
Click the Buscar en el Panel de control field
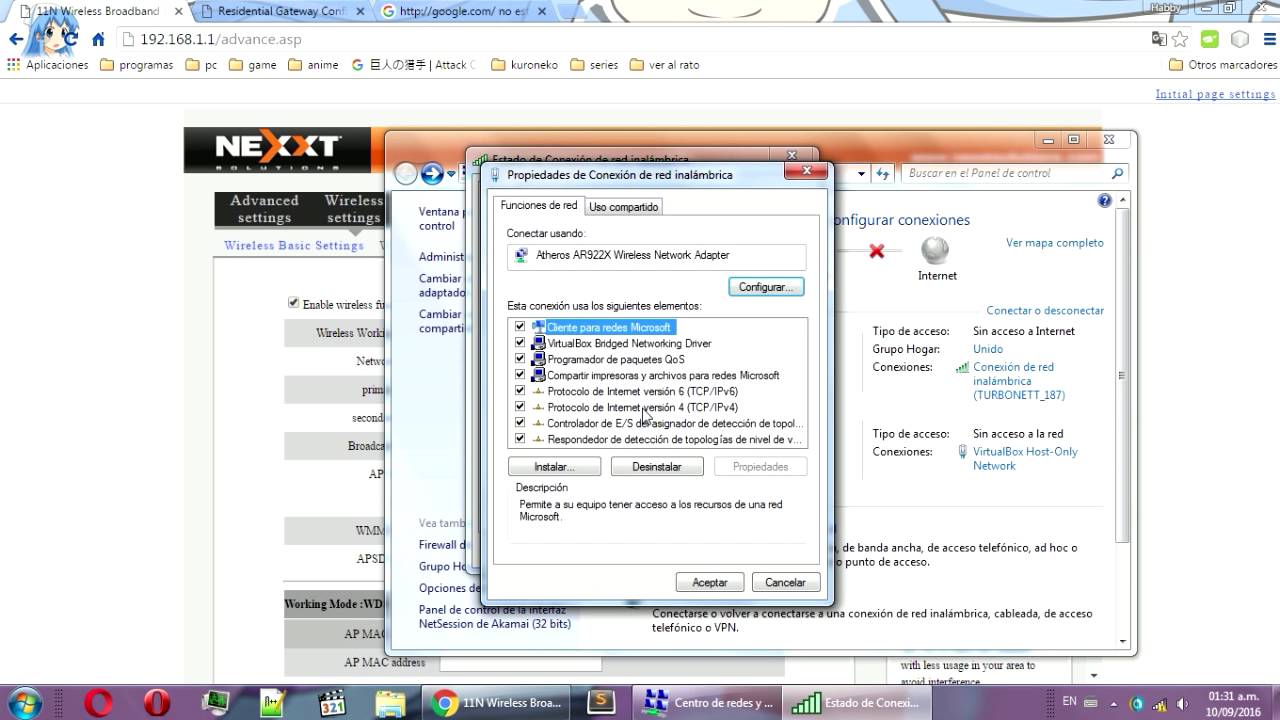(1016, 173)
